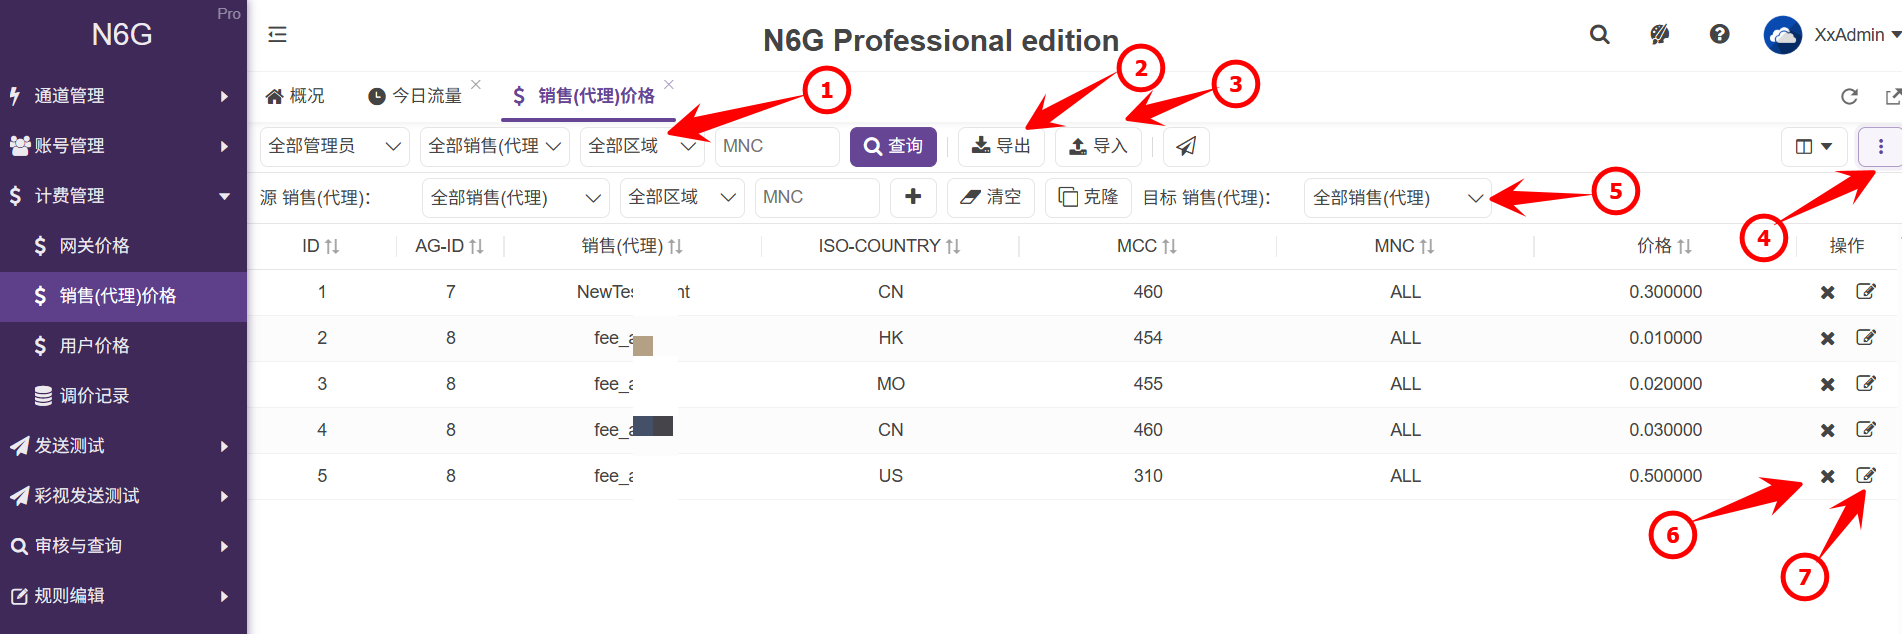The image size is (1902, 634).
Task: Delete the row with ID 1
Action: click(1827, 292)
